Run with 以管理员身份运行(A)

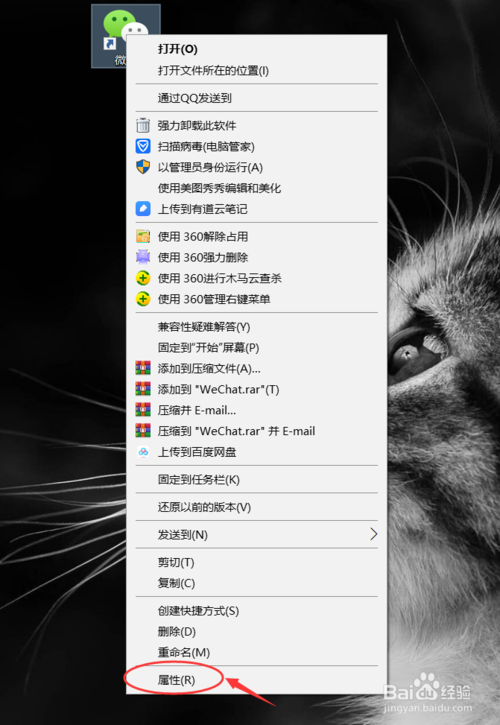(256, 167)
